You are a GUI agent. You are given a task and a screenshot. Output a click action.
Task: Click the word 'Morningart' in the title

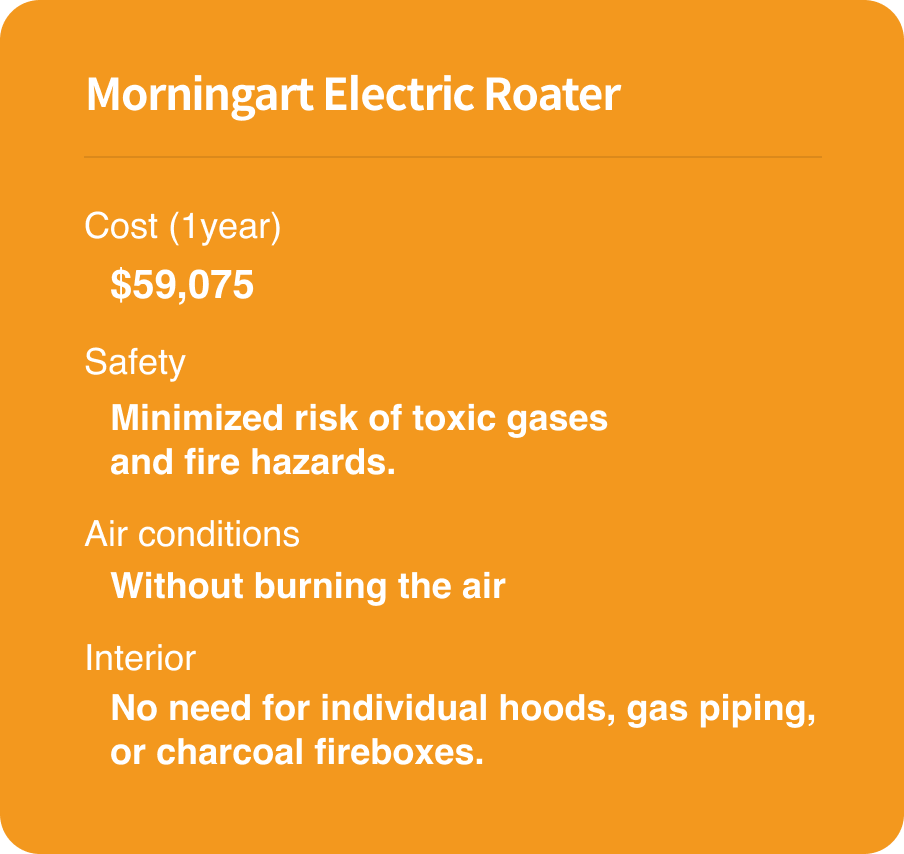click(199, 96)
